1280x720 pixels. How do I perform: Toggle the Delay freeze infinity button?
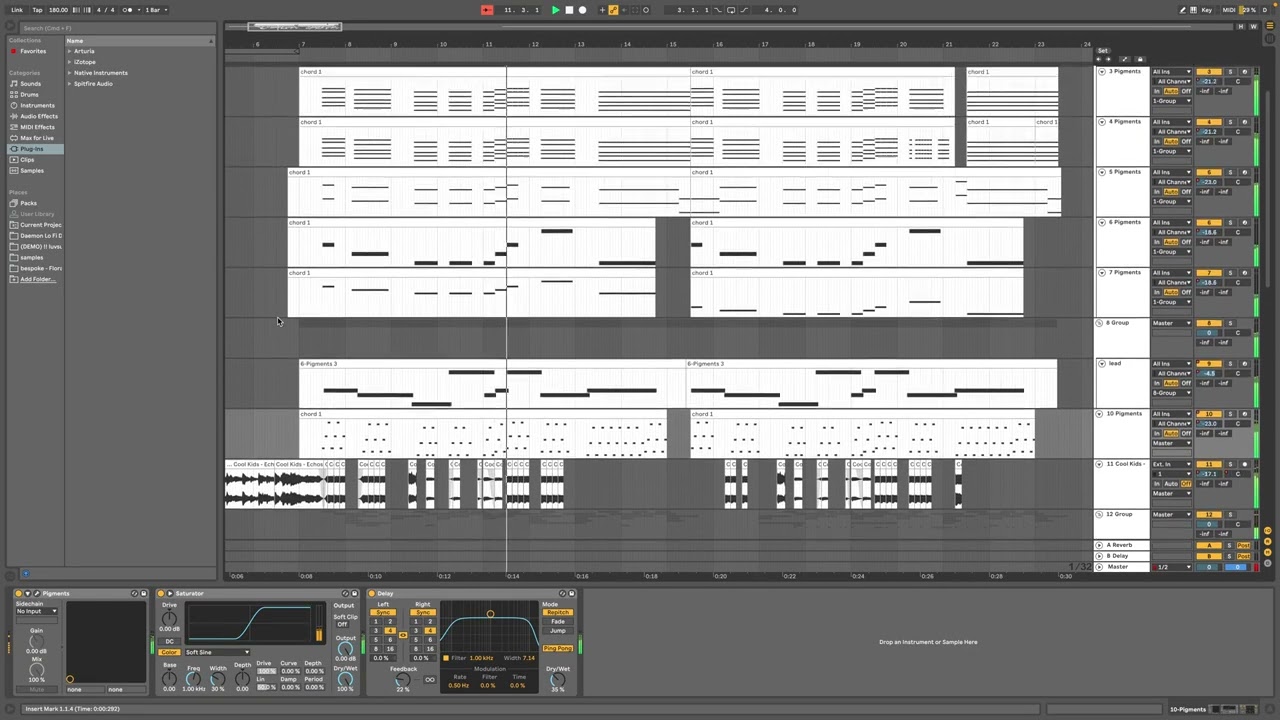pyautogui.click(x=429, y=680)
